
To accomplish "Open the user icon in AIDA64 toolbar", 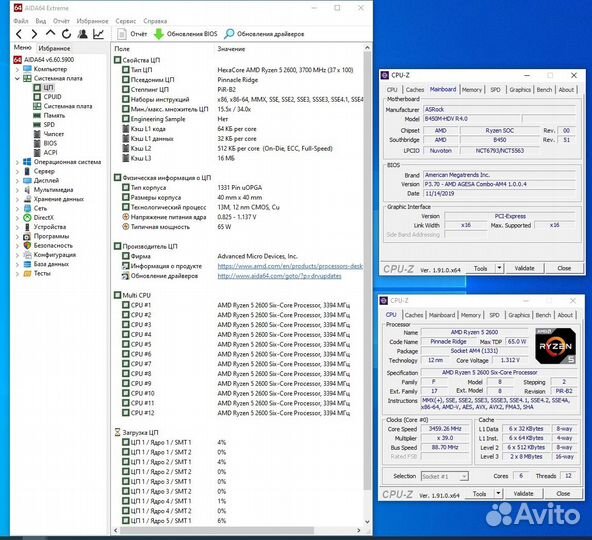I will click(x=82, y=34).
